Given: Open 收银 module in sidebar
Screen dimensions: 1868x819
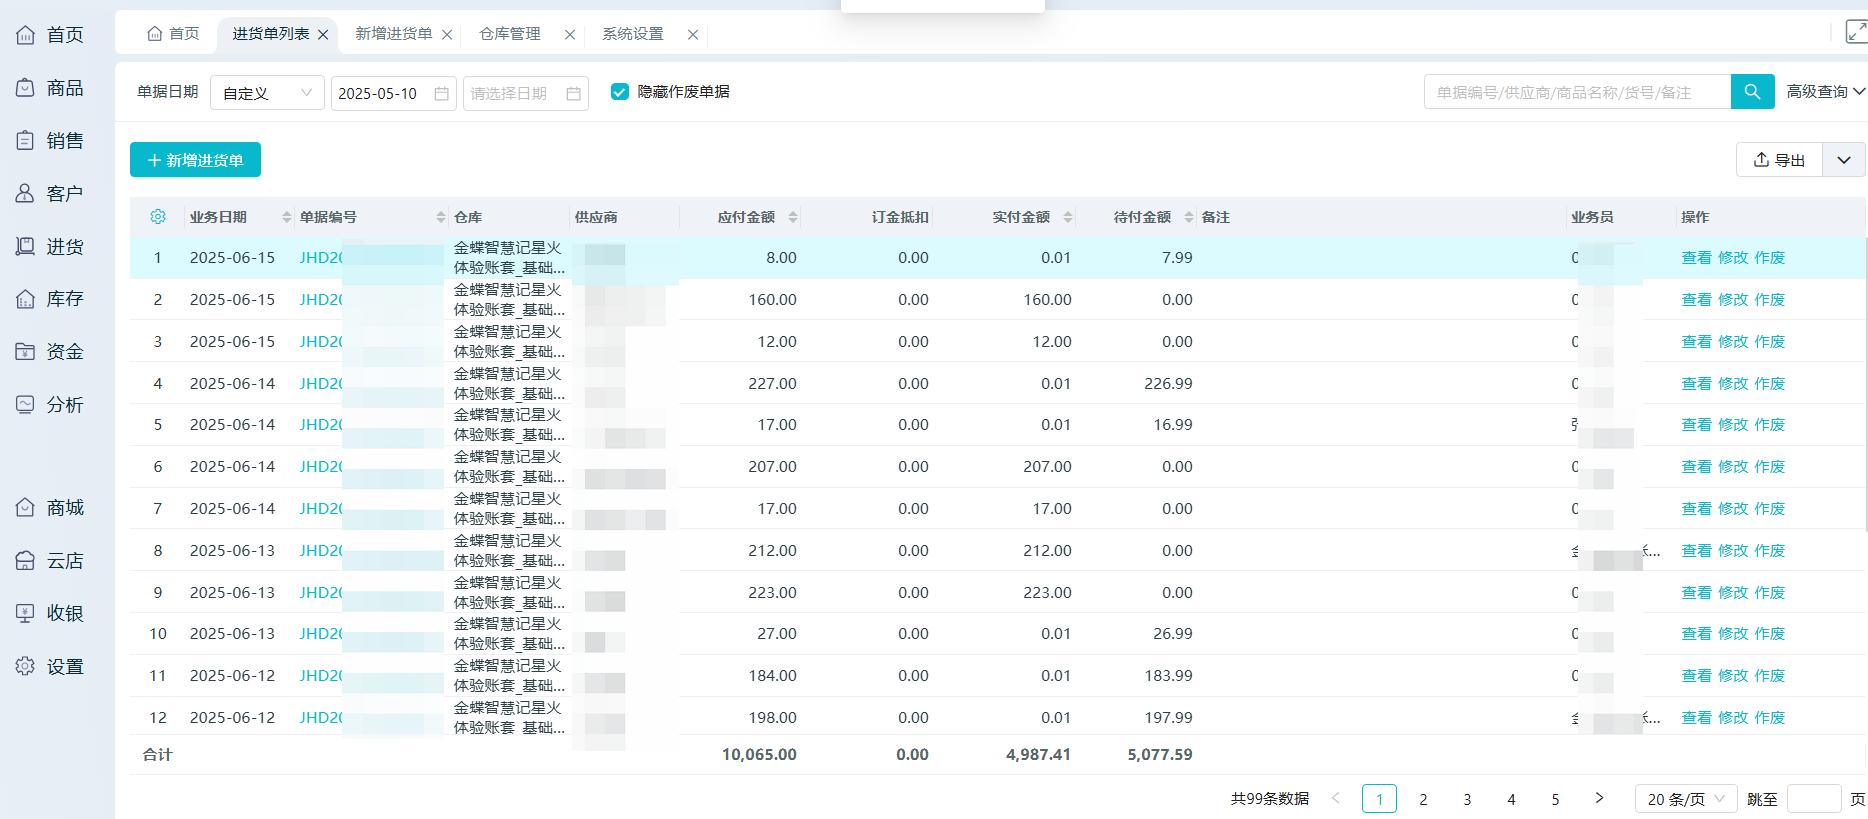Looking at the screenshot, I should point(50,613).
